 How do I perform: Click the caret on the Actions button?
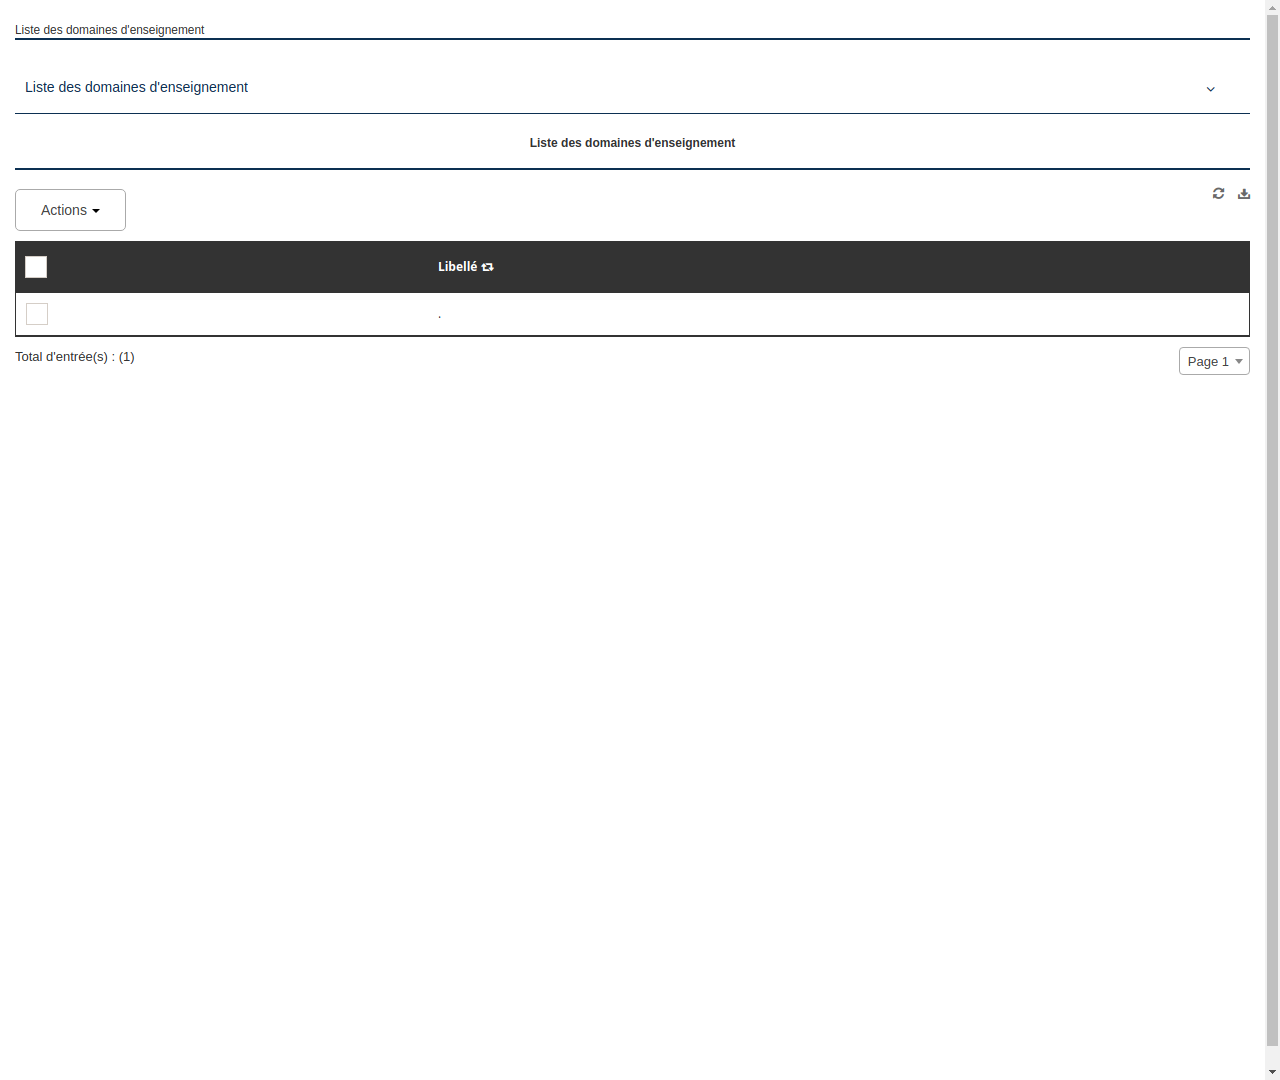(x=97, y=210)
